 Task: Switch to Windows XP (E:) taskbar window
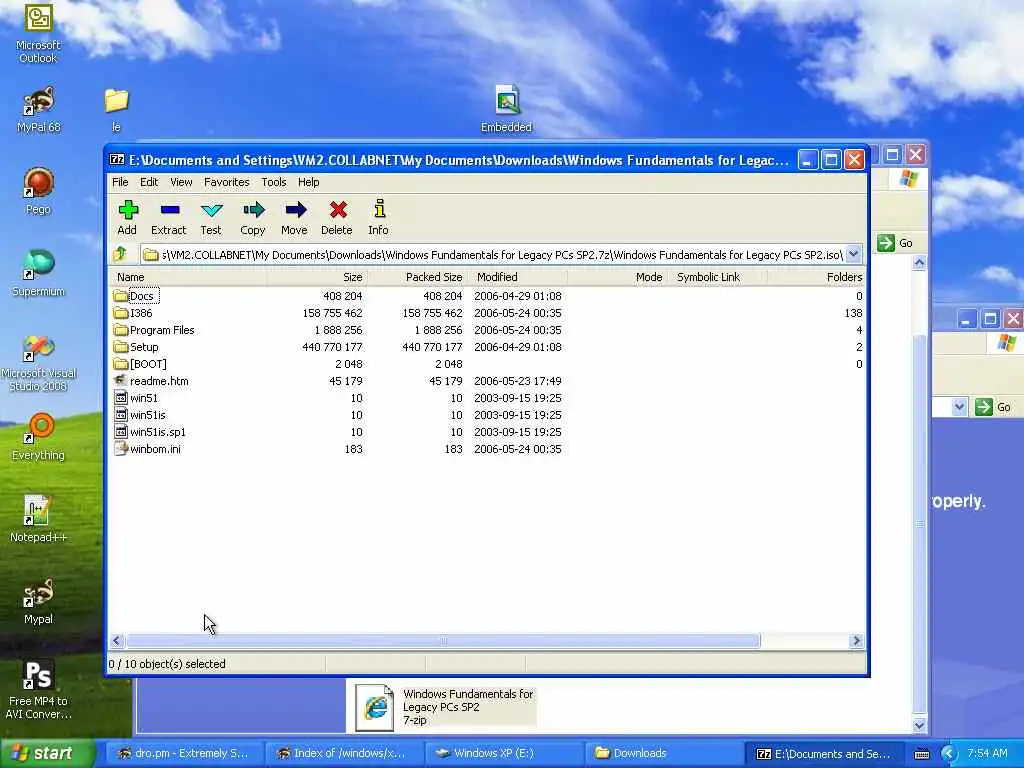point(504,753)
